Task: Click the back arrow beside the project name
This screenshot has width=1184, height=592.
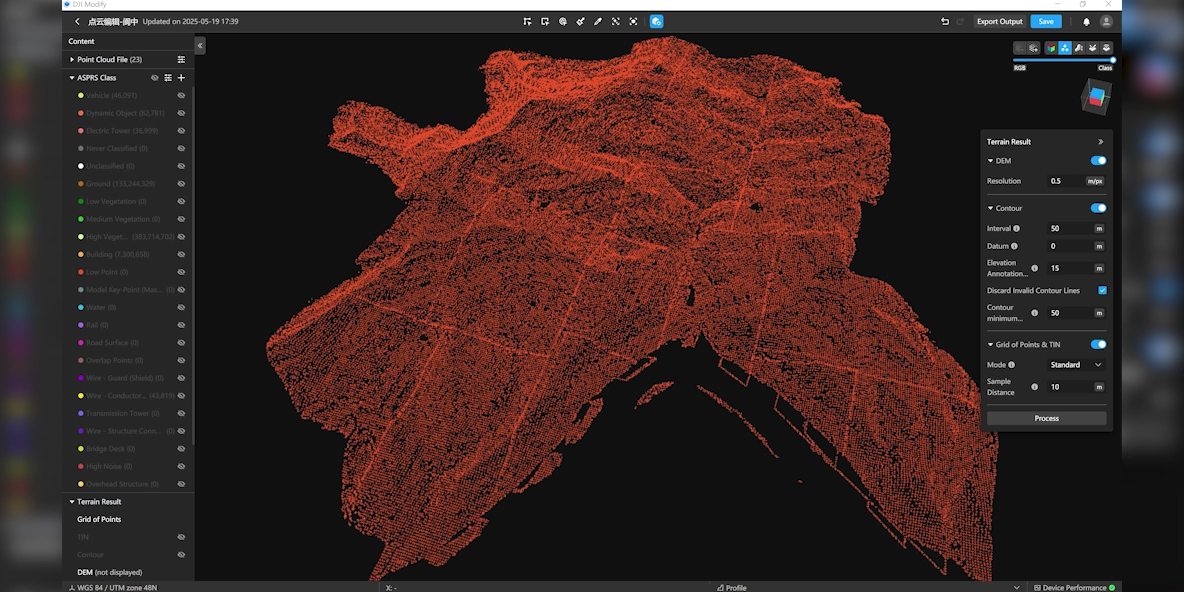Action: [78, 21]
